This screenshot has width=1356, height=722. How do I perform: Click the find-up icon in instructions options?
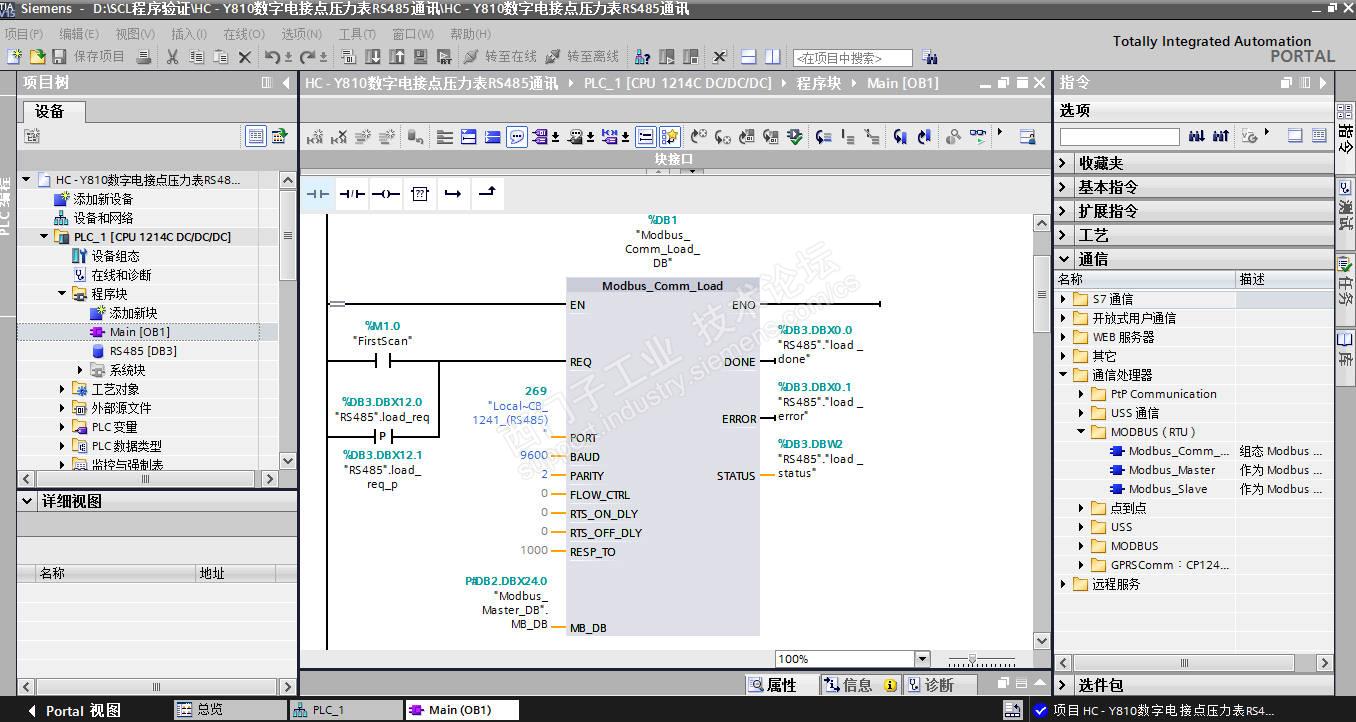(1221, 136)
